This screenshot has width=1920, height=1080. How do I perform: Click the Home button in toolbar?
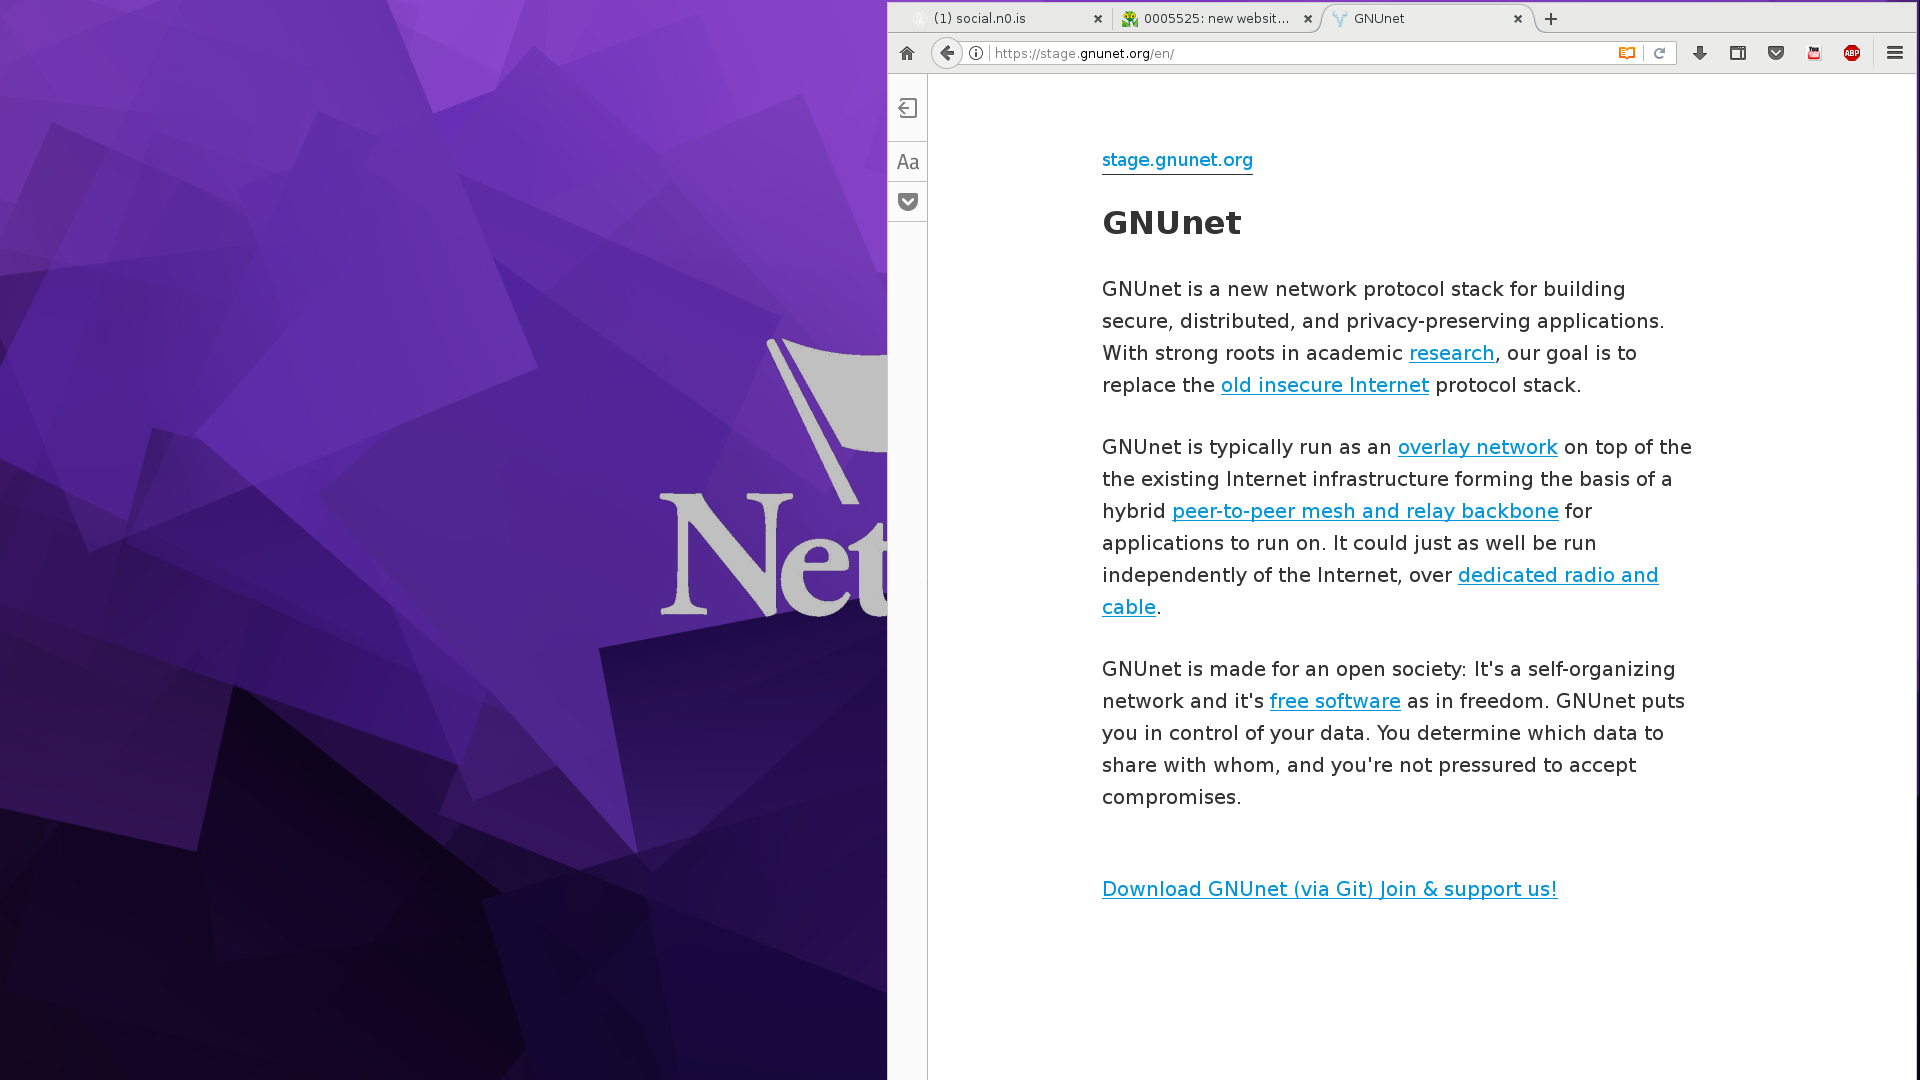coord(906,53)
